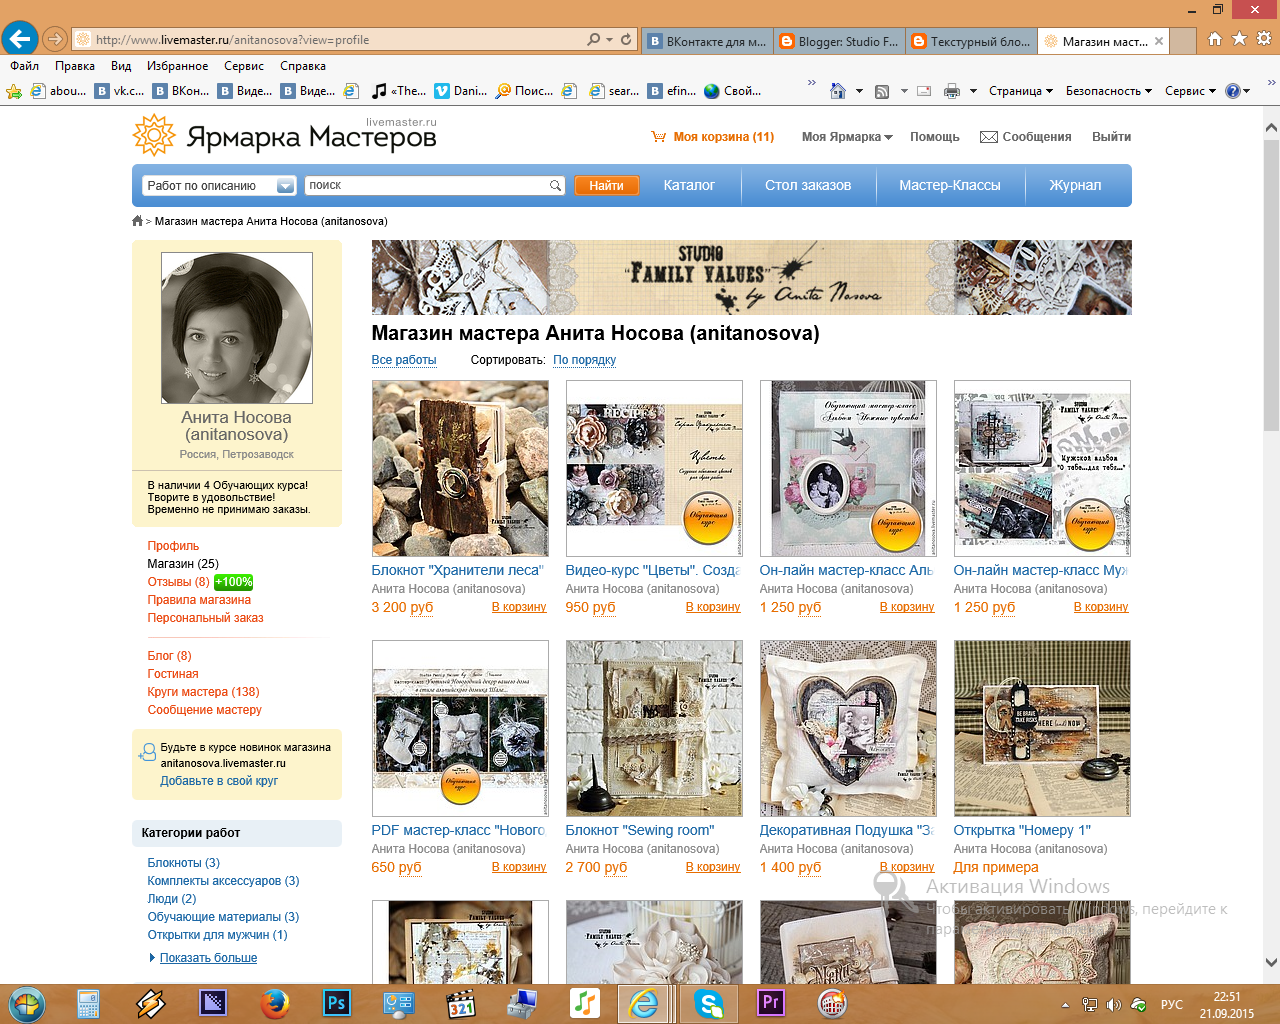Open the IE home icon

pyautogui.click(x=1215, y=39)
